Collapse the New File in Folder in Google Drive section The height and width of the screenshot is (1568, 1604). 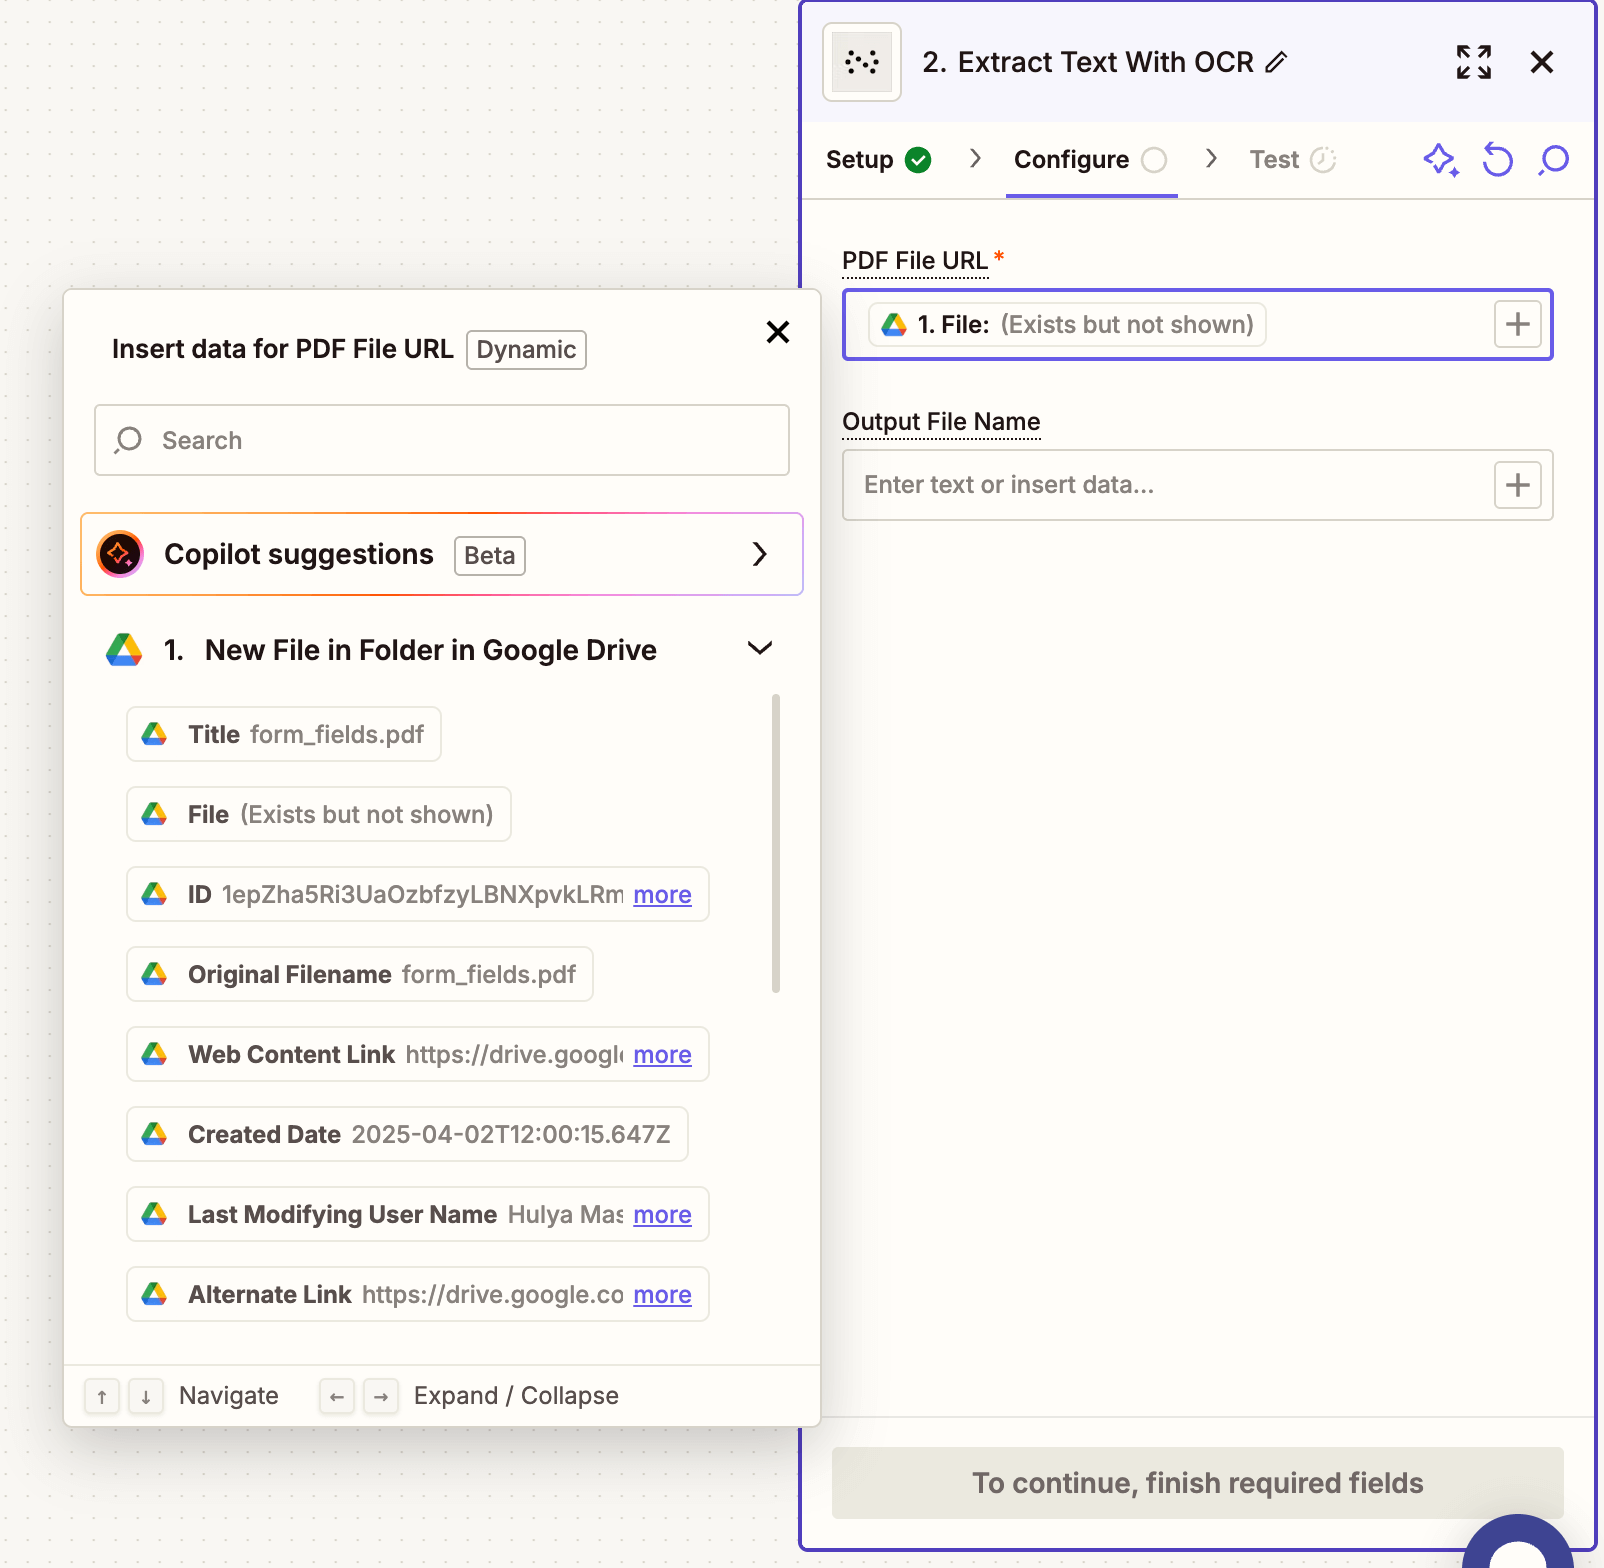click(759, 648)
